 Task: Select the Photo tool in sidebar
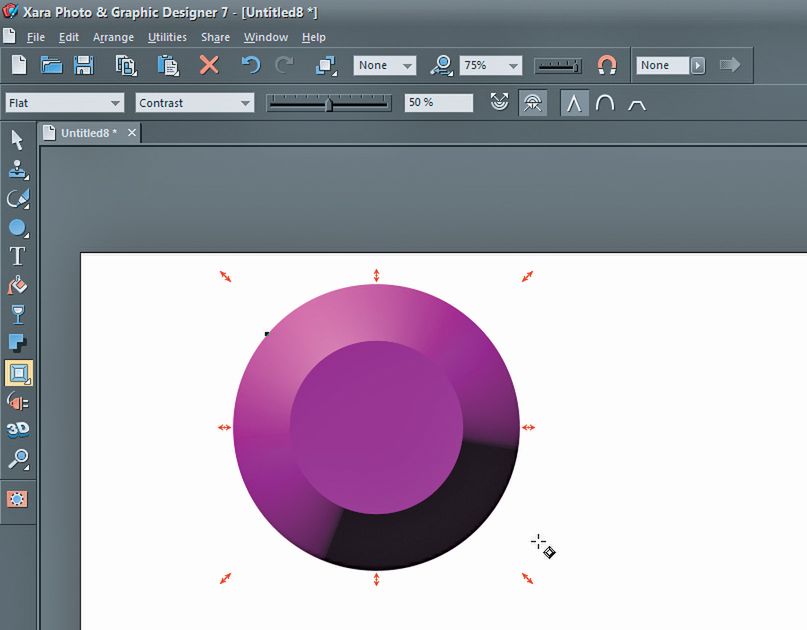pyautogui.click(x=18, y=170)
